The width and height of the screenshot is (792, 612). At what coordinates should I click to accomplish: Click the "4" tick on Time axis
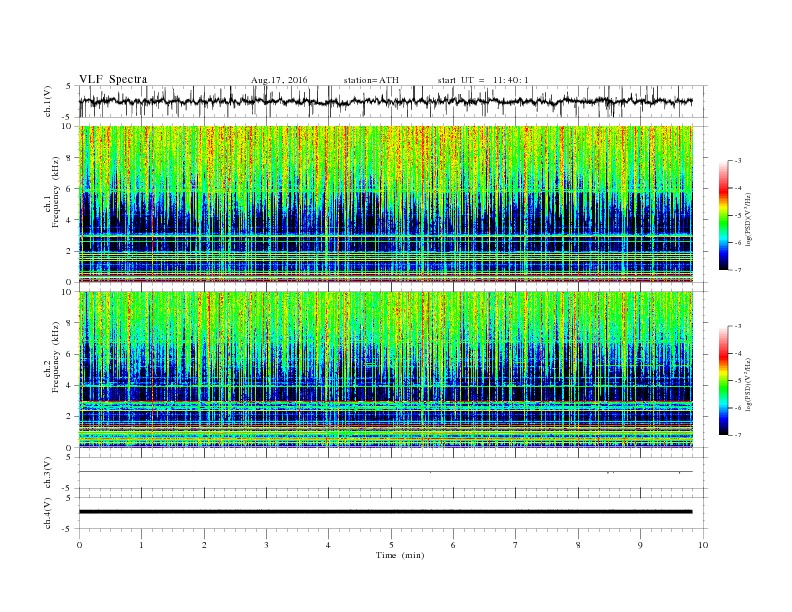pos(328,545)
